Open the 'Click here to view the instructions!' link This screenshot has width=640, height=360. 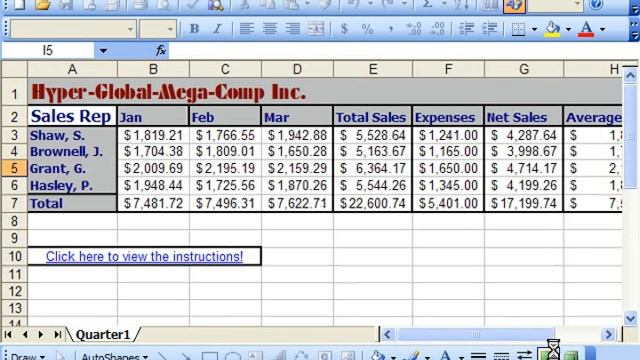(144, 256)
